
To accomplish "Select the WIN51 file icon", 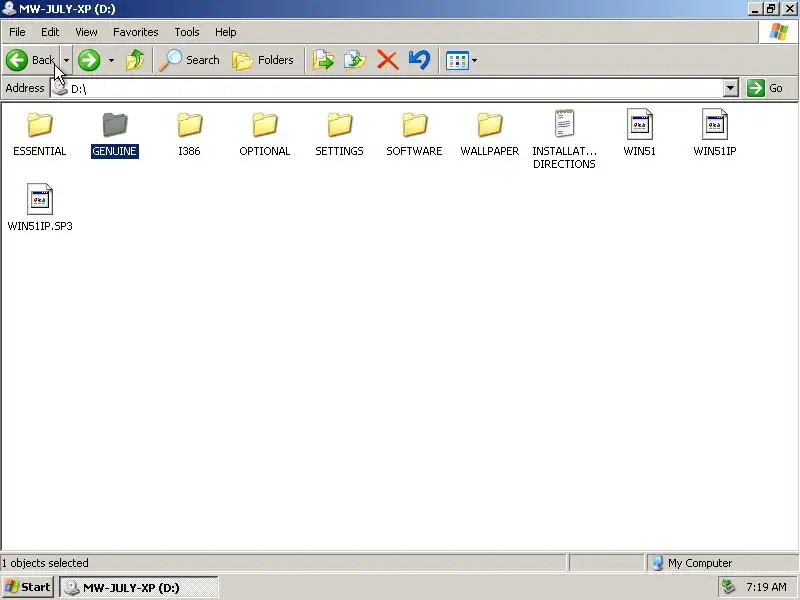I will coord(639,124).
